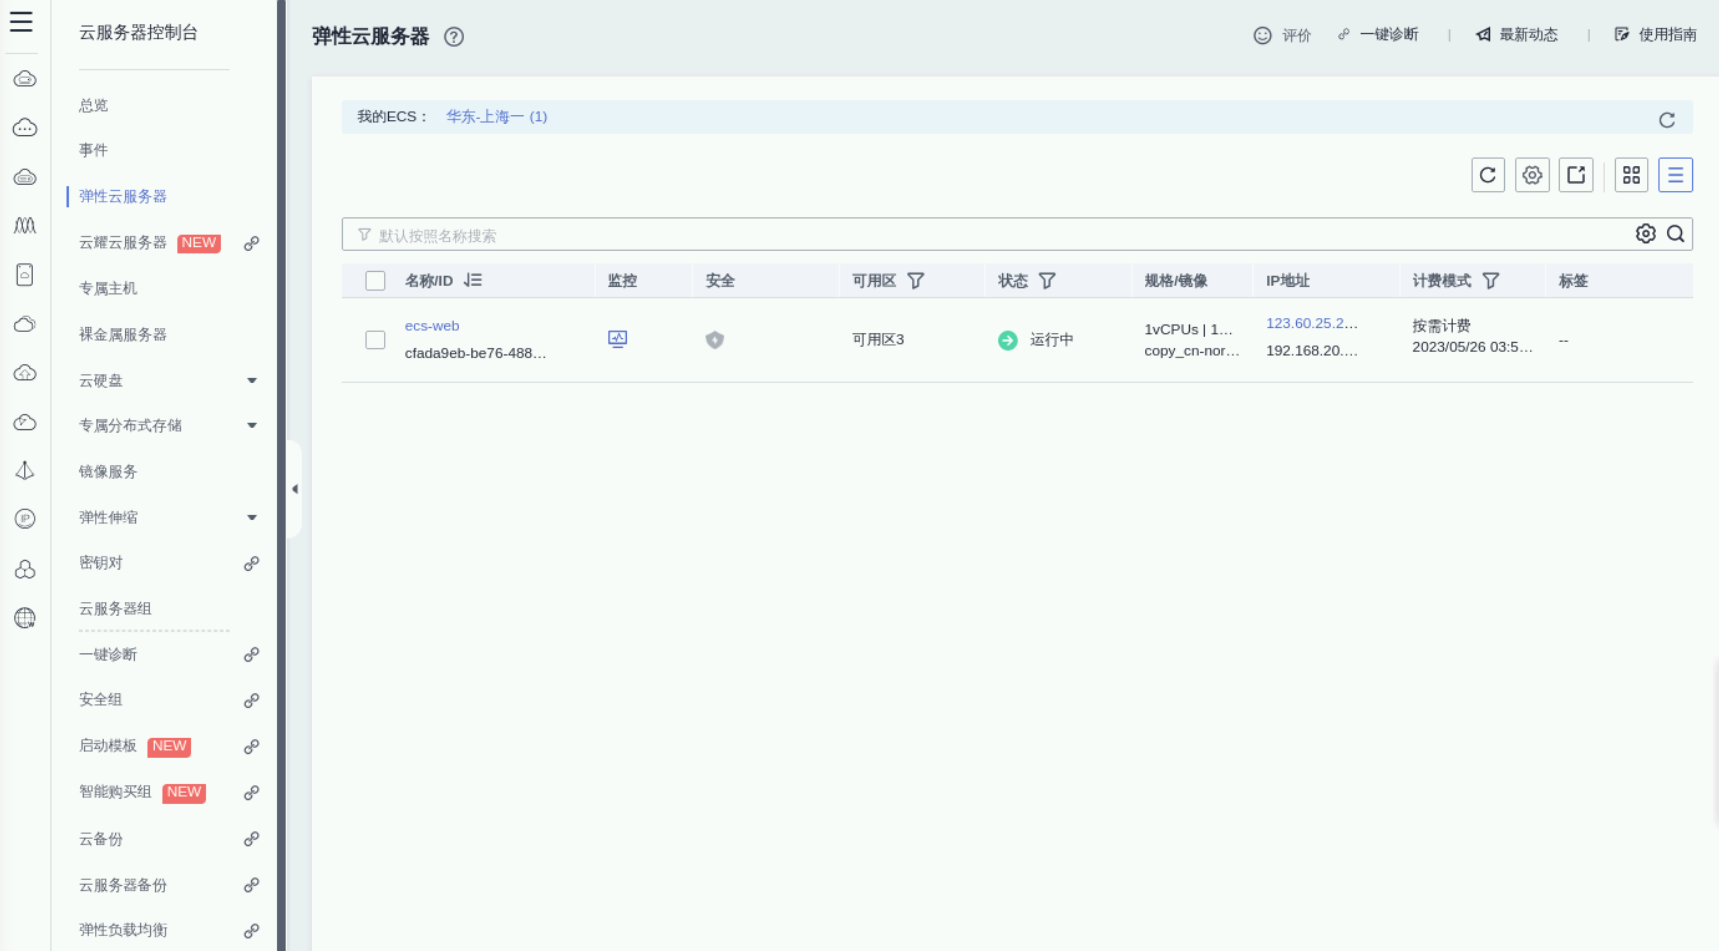The height and width of the screenshot is (951, 1719).
Task: Open the hamburger menu at top left
Action: point(21,21)
